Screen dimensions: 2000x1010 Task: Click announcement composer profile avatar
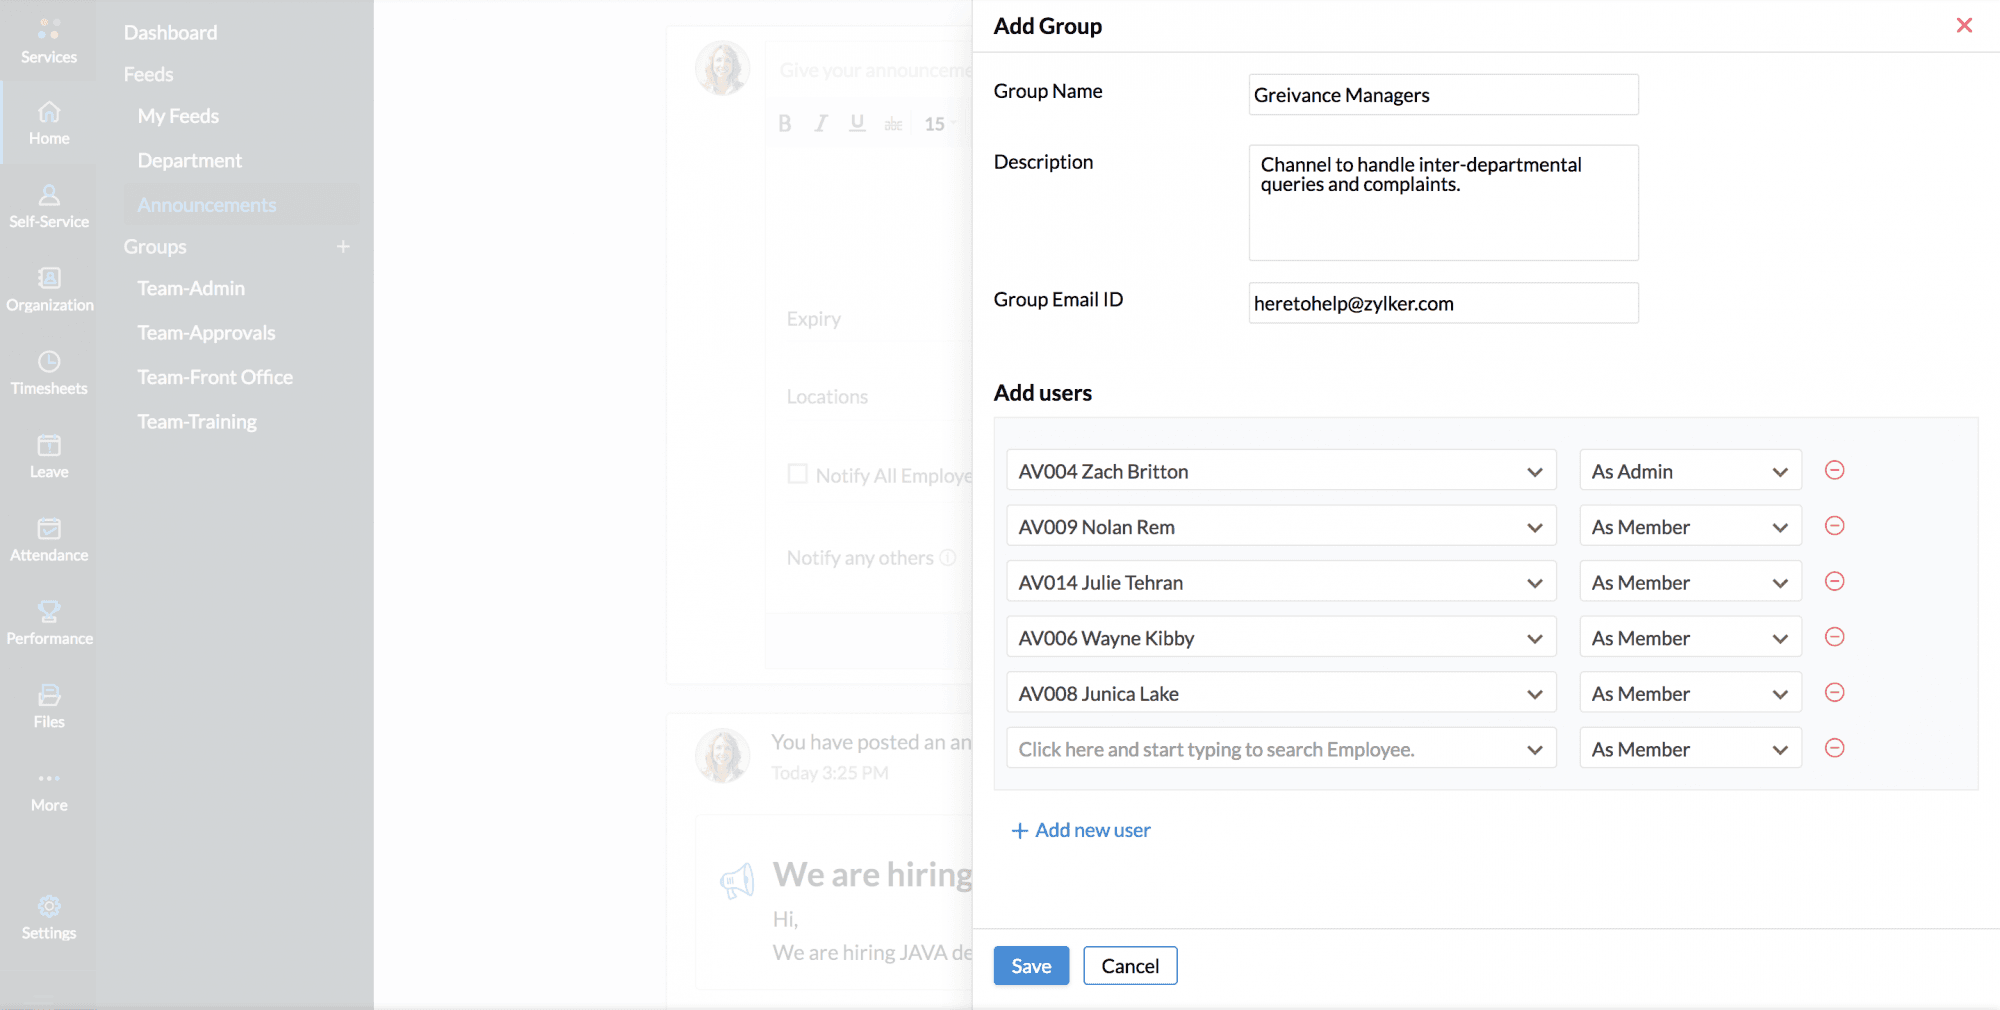(722, 68)
